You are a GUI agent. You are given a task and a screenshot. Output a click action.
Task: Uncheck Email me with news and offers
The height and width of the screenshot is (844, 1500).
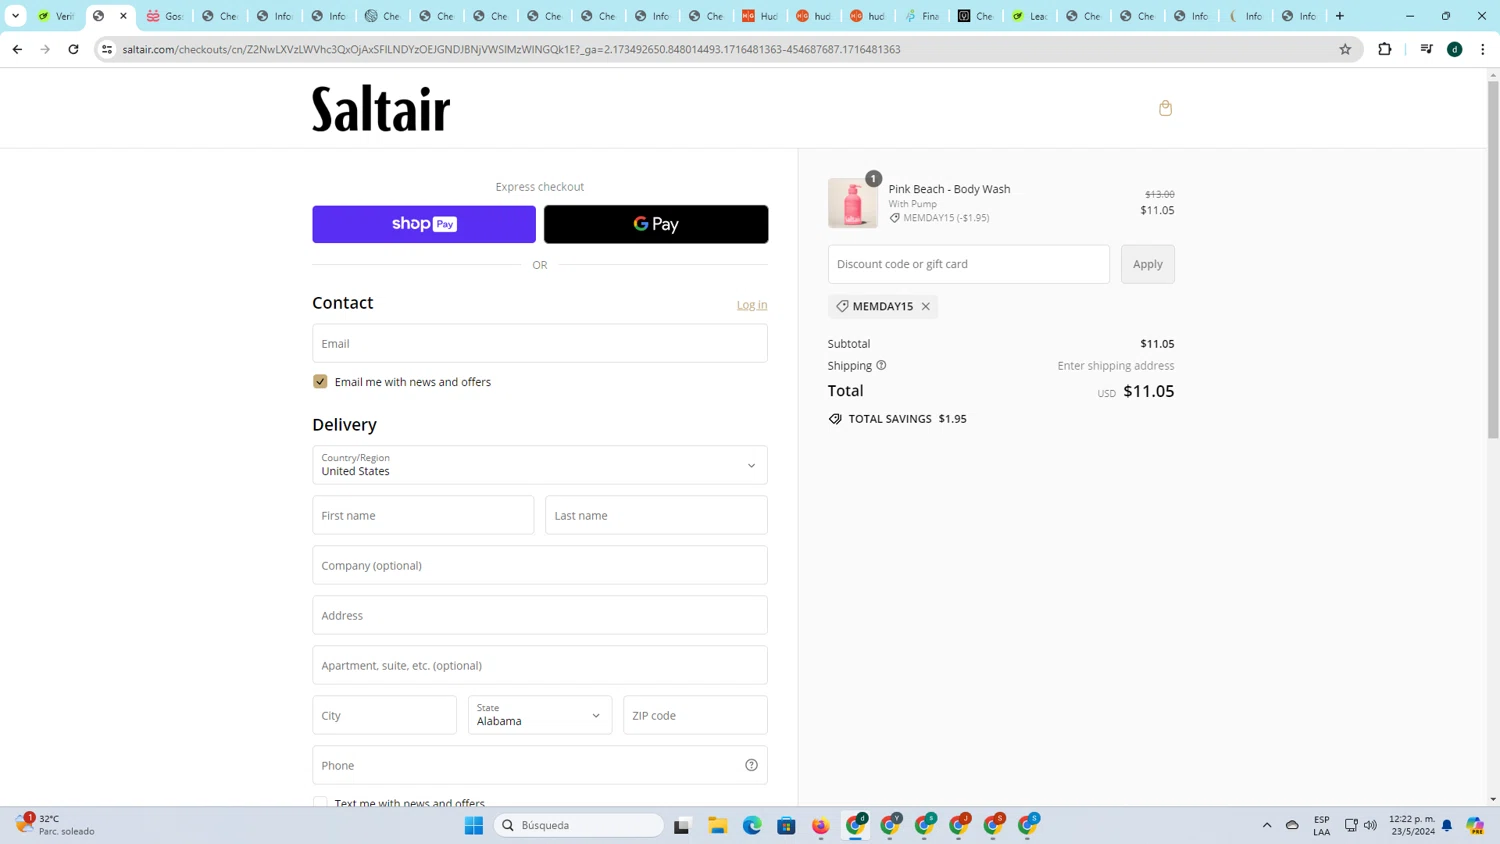click(x=320, y=382)
